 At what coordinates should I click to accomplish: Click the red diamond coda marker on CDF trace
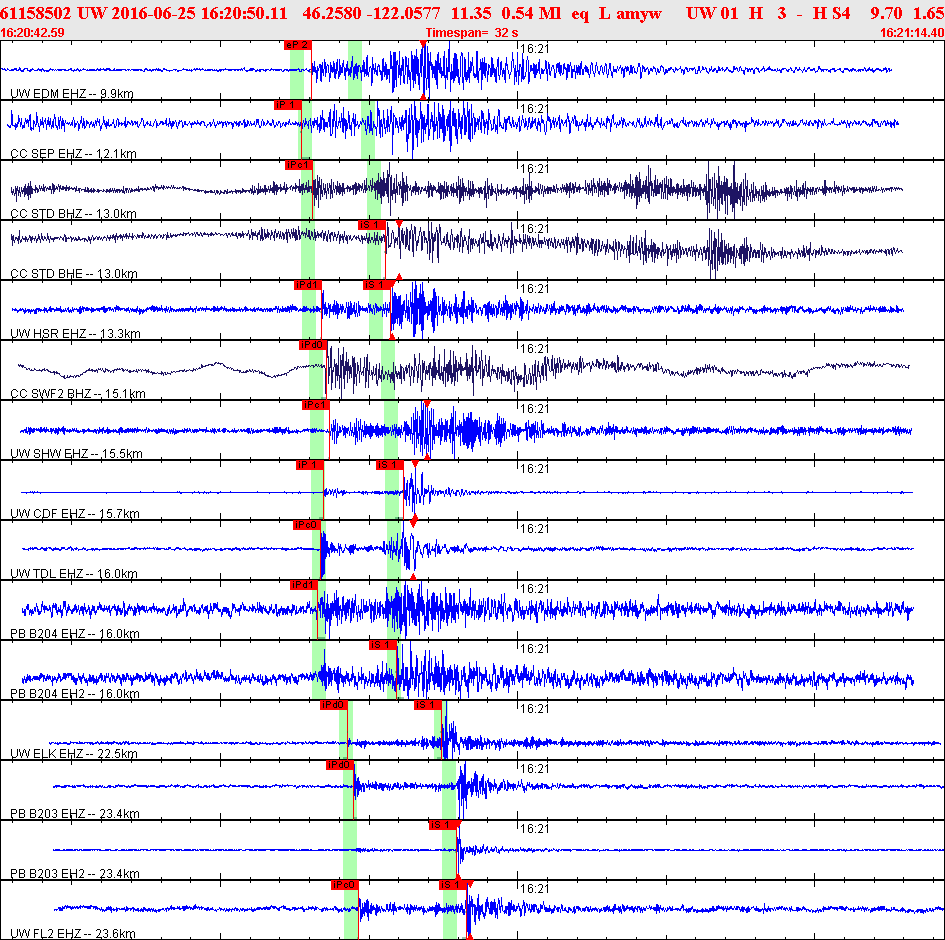click(x=413, y=521)
